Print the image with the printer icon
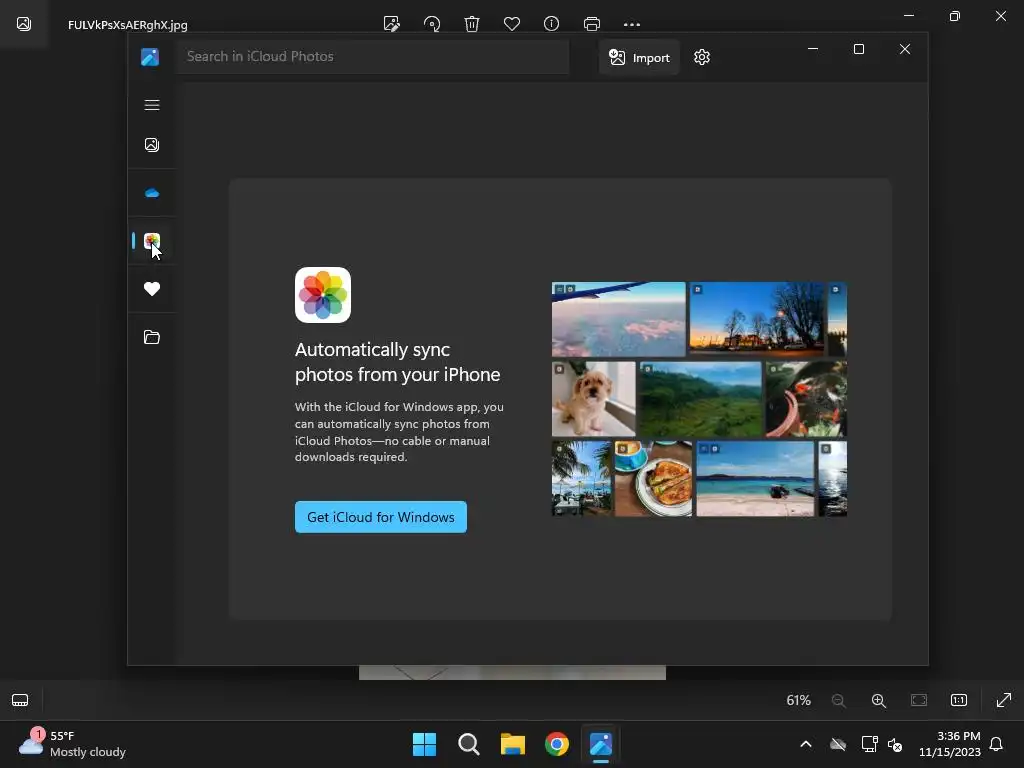This screenshot has height=768, width=1024. click(x=592, y=24)
